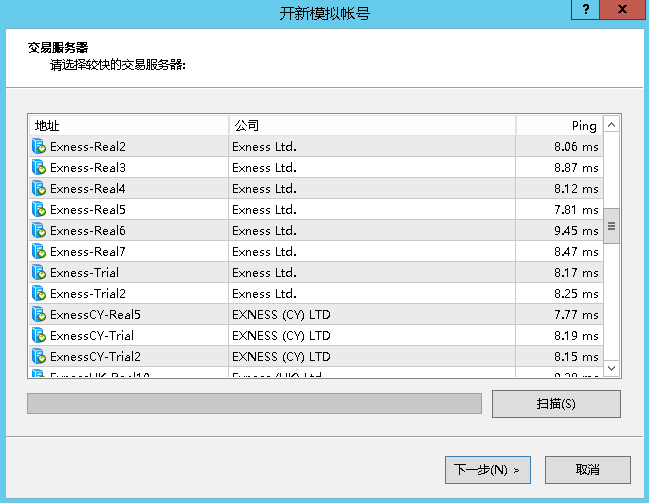Click scrollbar up arrow in server list
649x503 pixels.
point(611,124)
